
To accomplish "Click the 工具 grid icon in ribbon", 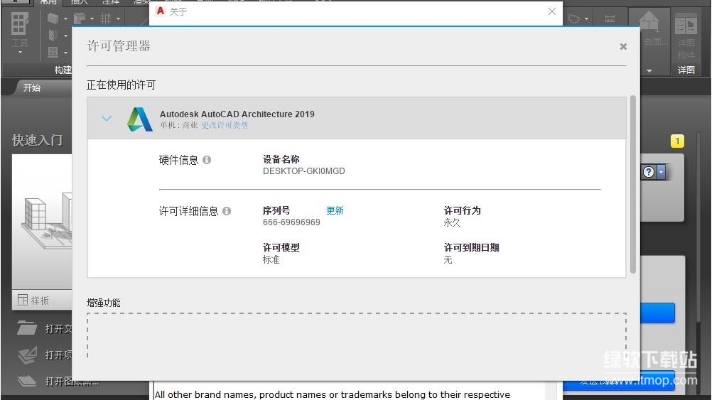I will pos(20,24).
